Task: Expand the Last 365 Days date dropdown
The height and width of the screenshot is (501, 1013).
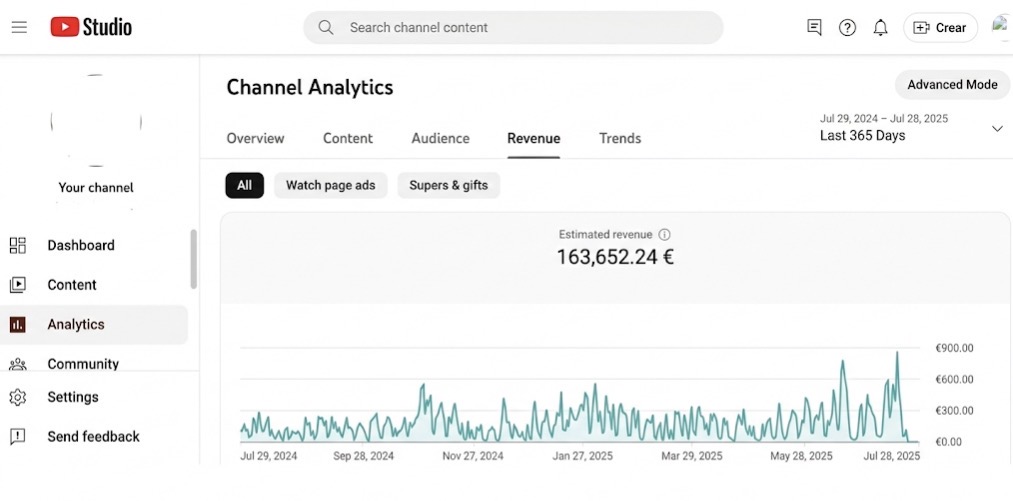Action: click(996, 128)
